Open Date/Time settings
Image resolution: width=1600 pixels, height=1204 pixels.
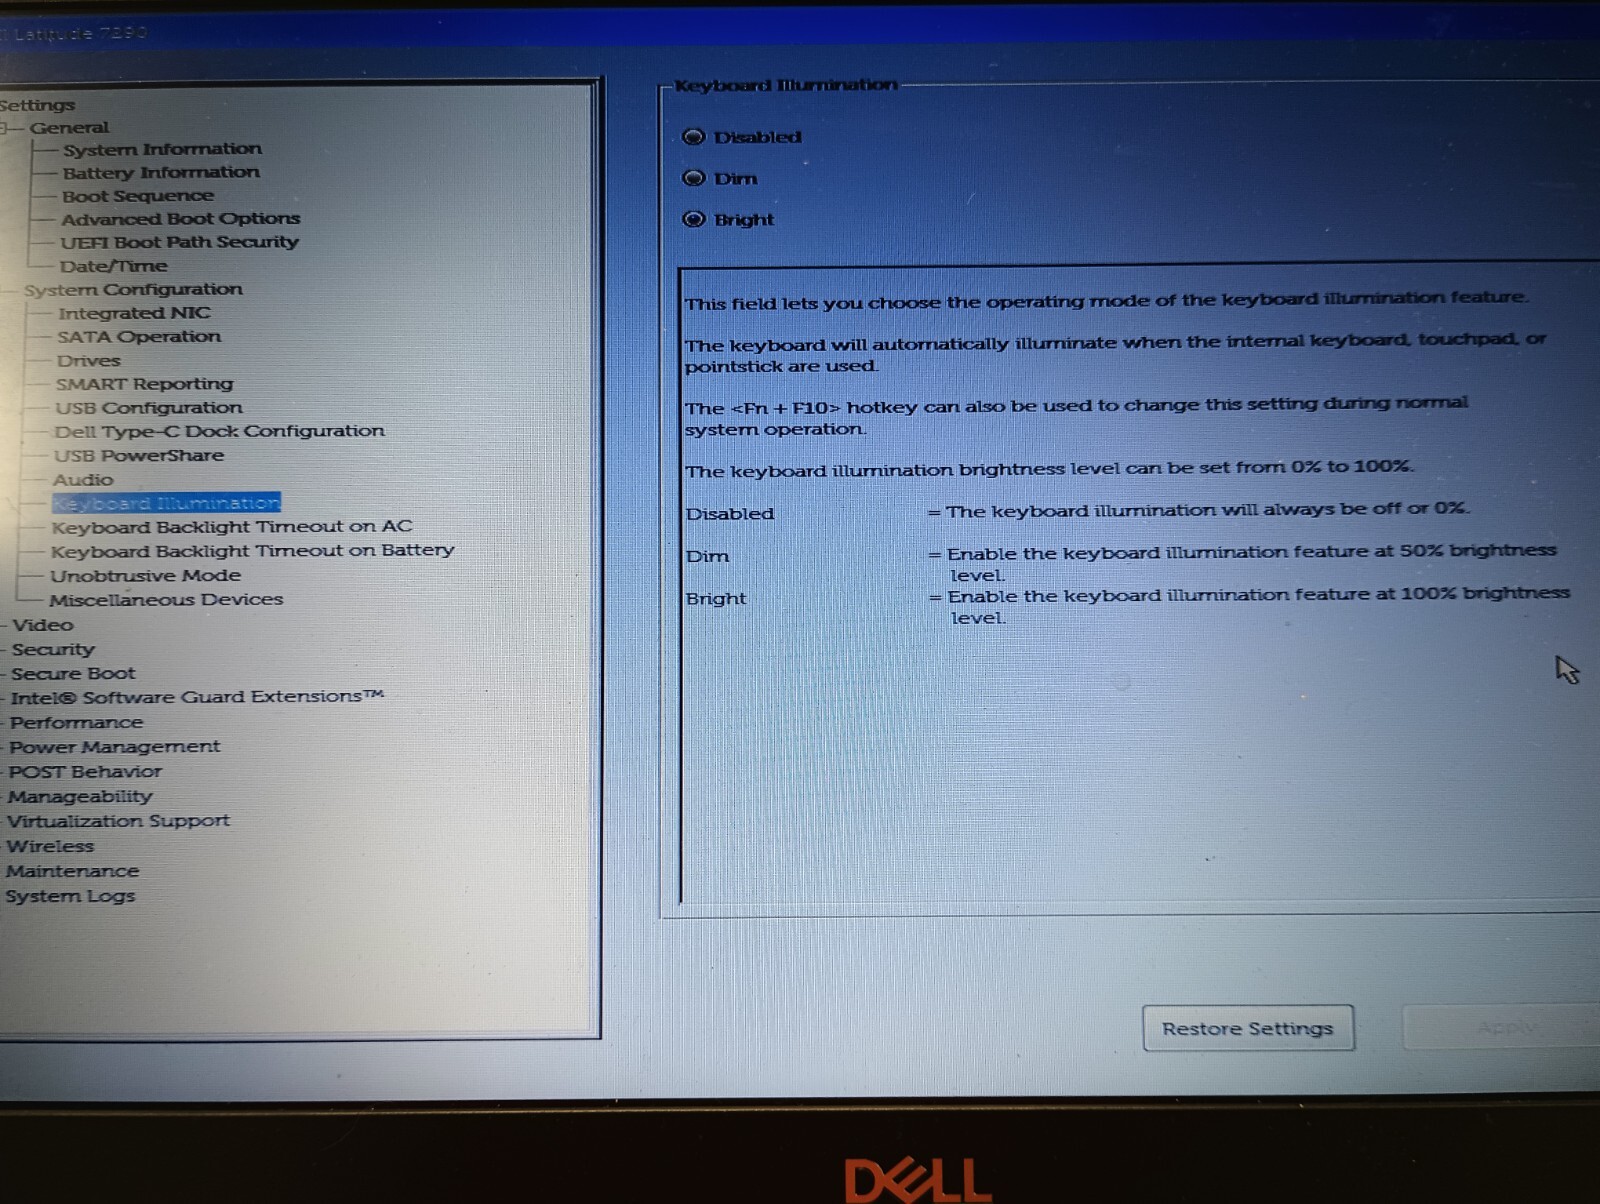tap(113, 266)
